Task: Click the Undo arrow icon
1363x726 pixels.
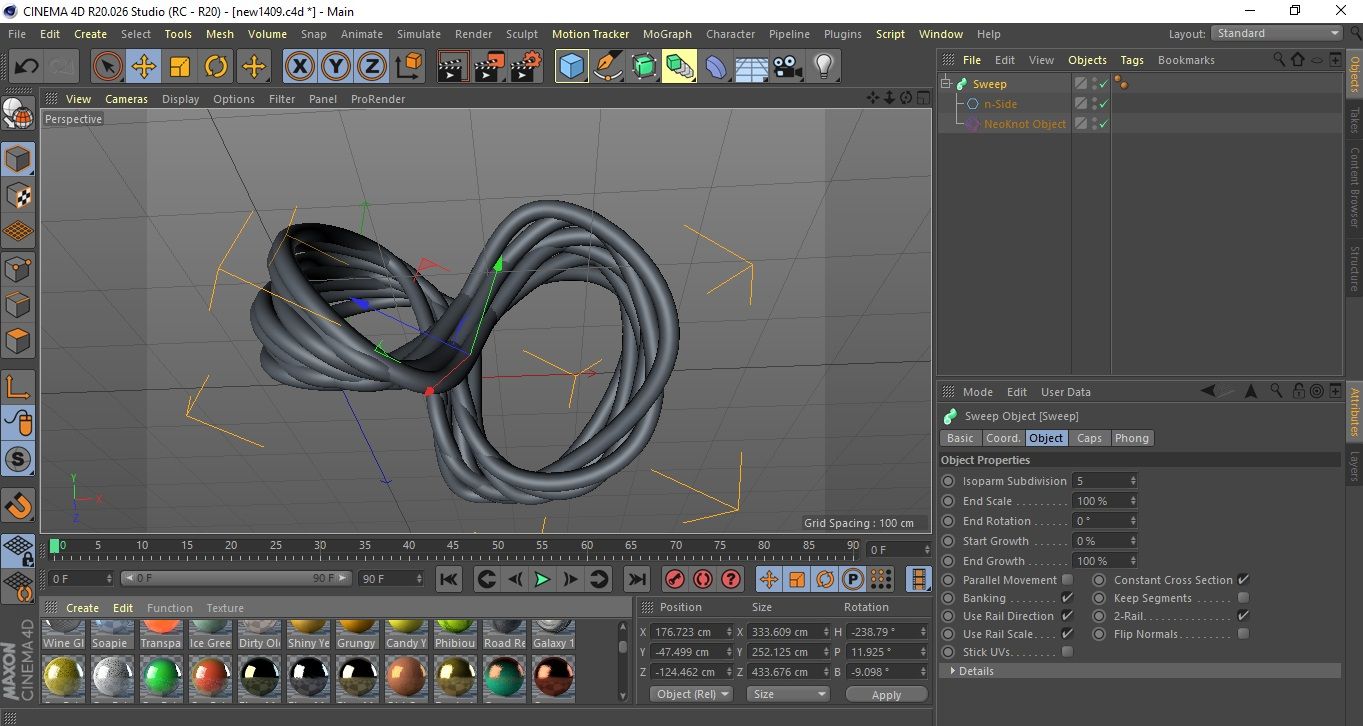Action: pos(27,67)
